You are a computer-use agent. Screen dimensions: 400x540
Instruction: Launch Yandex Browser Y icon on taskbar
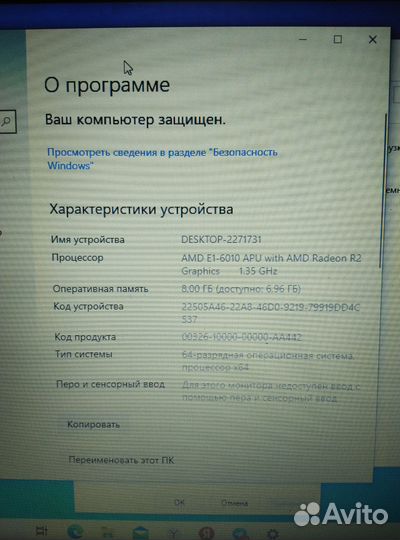[x=174, y=534]
